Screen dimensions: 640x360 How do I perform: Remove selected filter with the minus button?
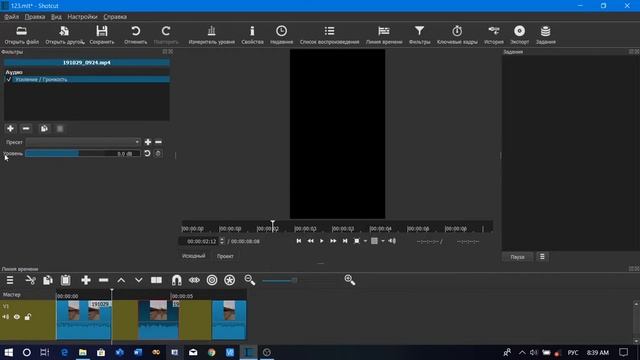(x=26, y=129)
